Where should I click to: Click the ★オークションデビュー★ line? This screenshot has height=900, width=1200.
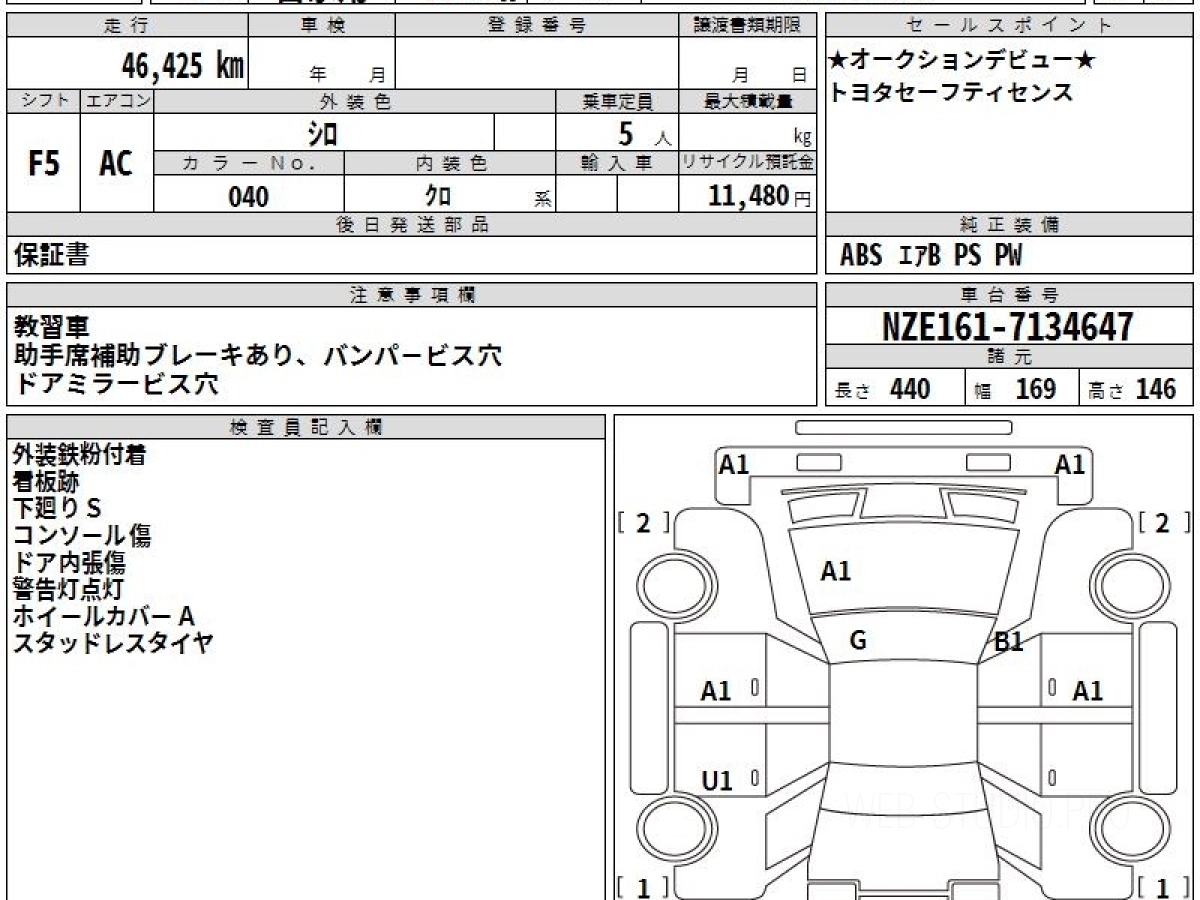[x=962, y=60]
